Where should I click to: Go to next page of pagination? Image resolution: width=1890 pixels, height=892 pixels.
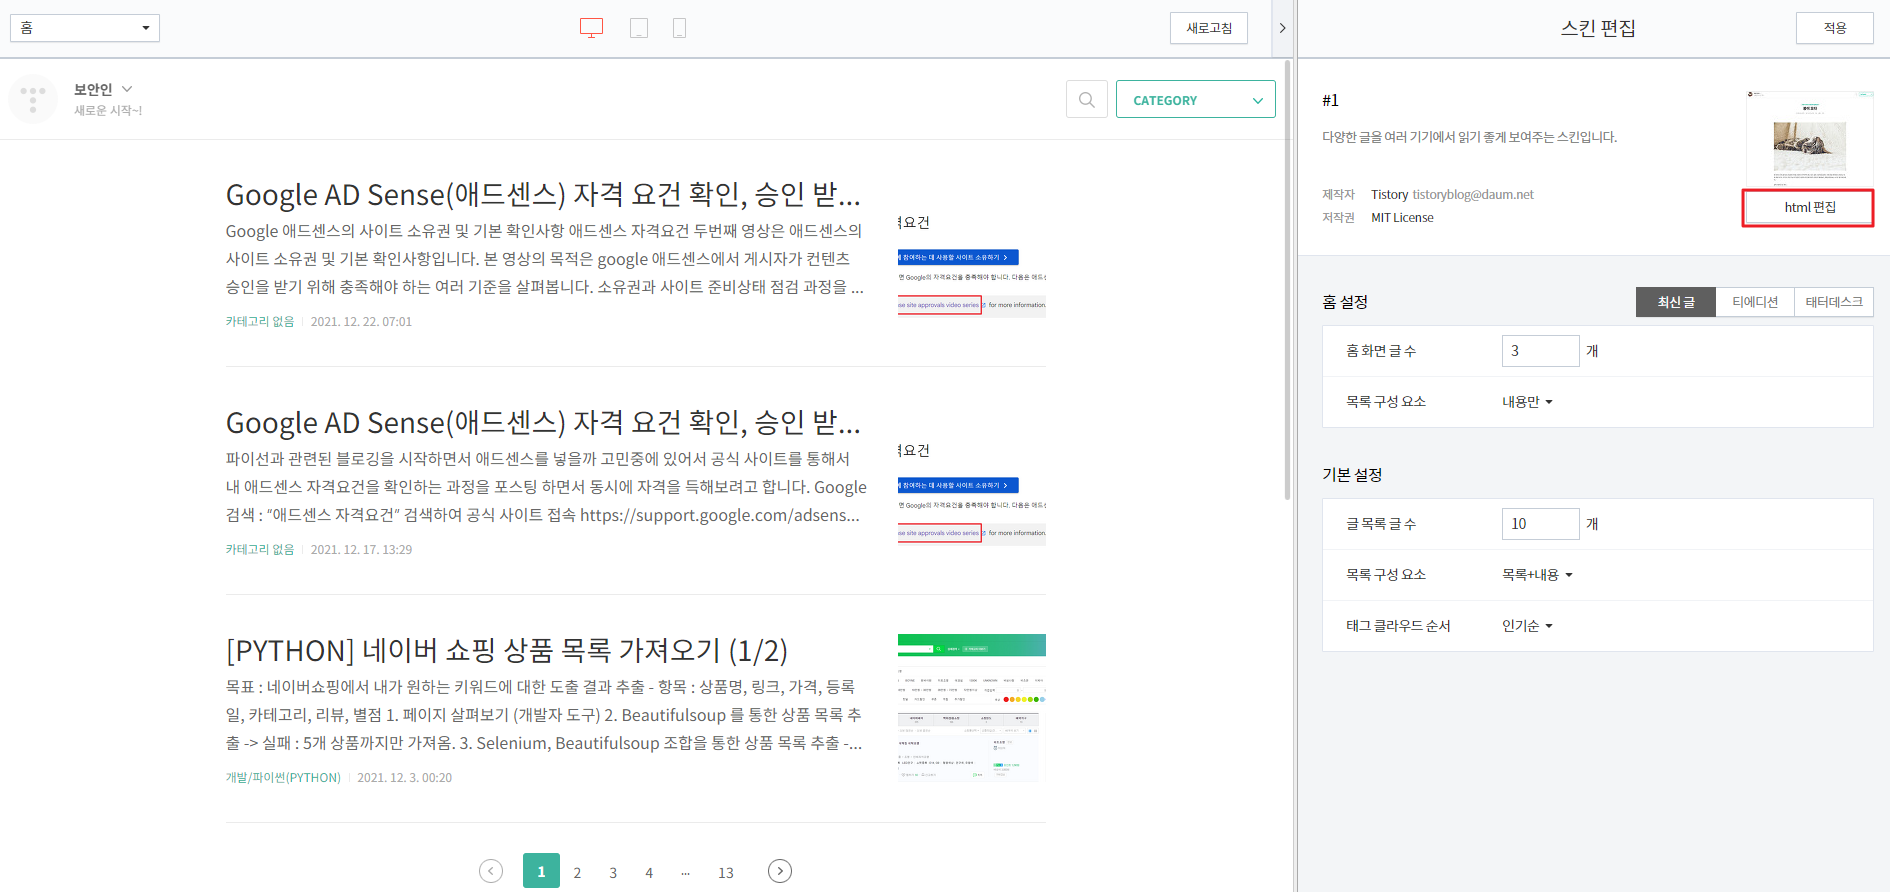[x=780, y=871]
